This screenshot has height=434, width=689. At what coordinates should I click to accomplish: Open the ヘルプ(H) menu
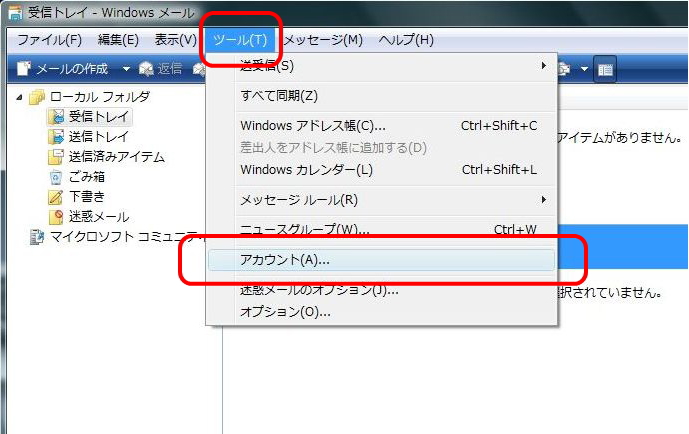pos(406,40)
